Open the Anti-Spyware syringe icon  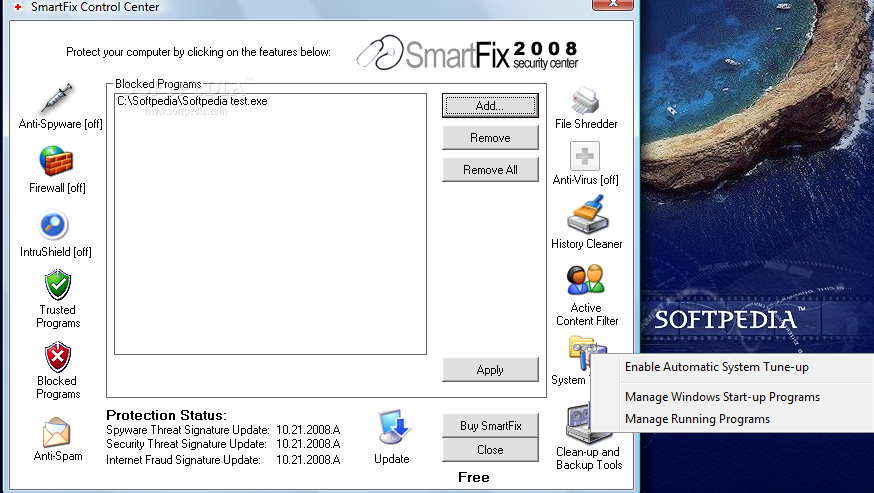coord(57,98)
